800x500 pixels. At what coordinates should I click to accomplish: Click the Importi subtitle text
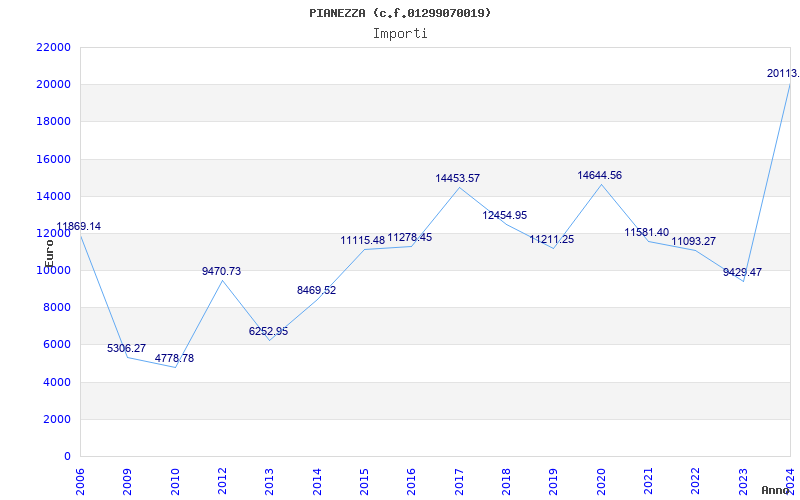point(400,33)
